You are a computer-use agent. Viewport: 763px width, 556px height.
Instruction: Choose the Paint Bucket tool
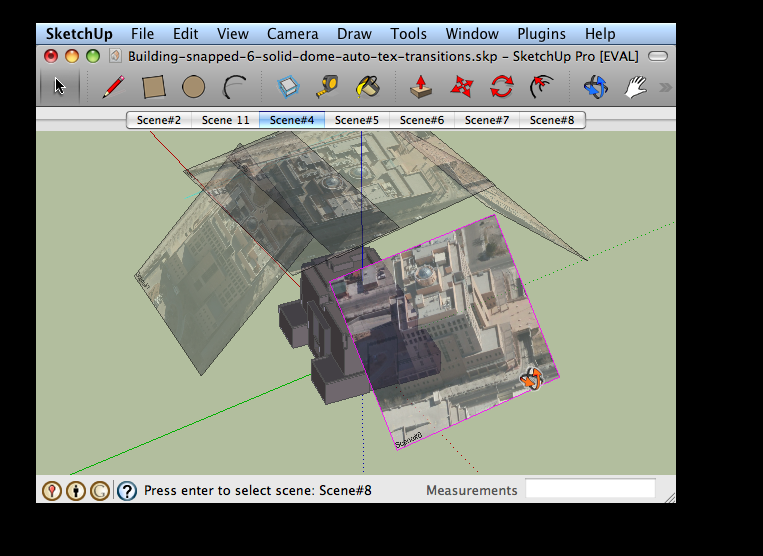(x=368, y=87)
